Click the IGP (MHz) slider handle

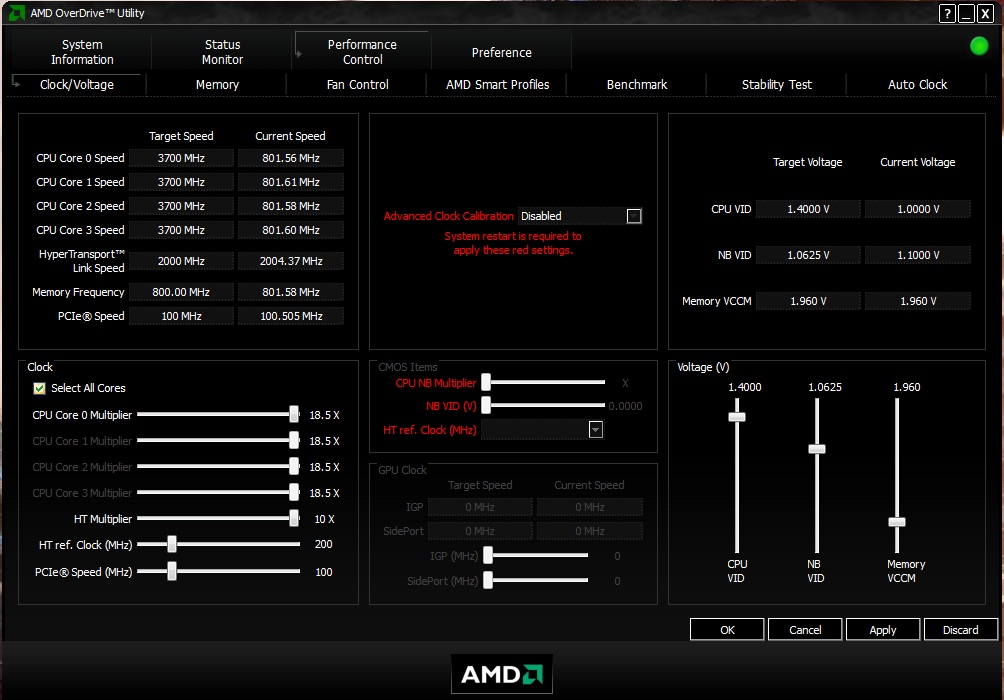click(x=488, y=555)
